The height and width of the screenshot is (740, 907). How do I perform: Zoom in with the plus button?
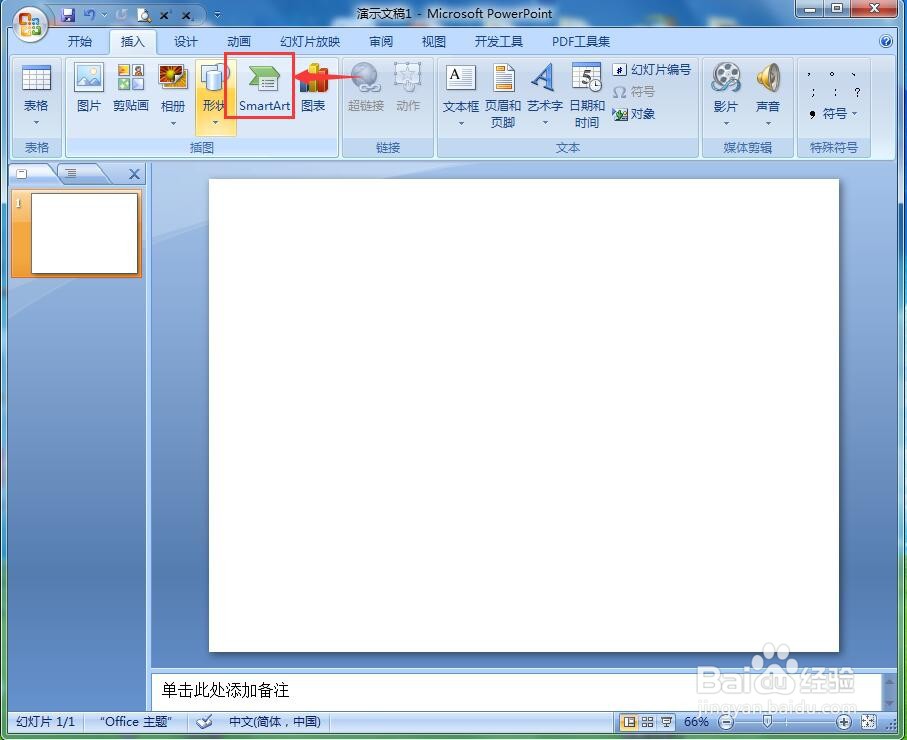coord(844,722)
